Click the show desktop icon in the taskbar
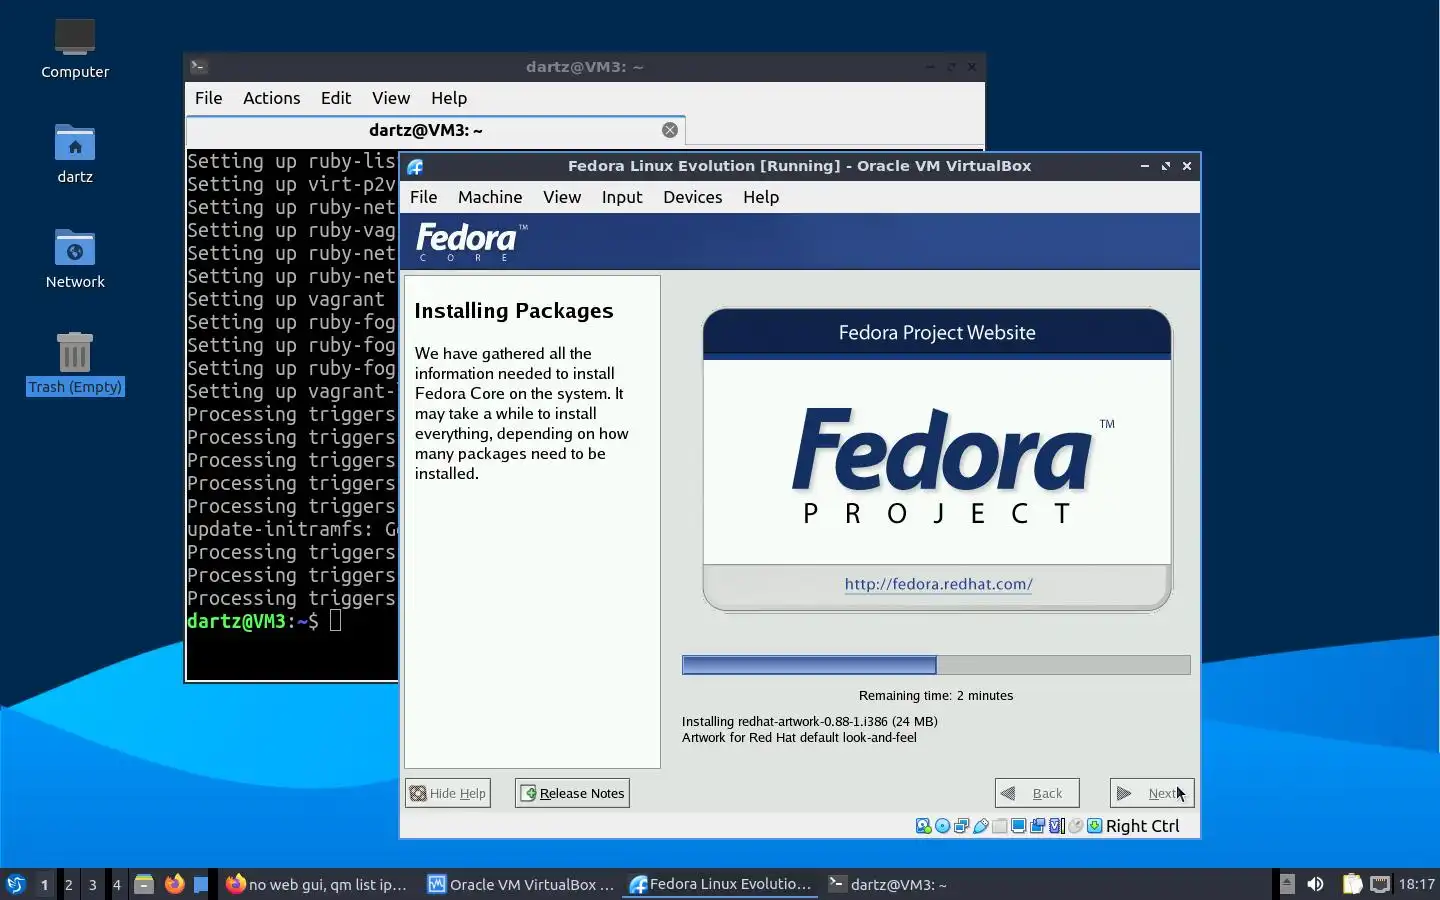The width and height of the screenshot is (1440, 900). (x=201, y=884)
